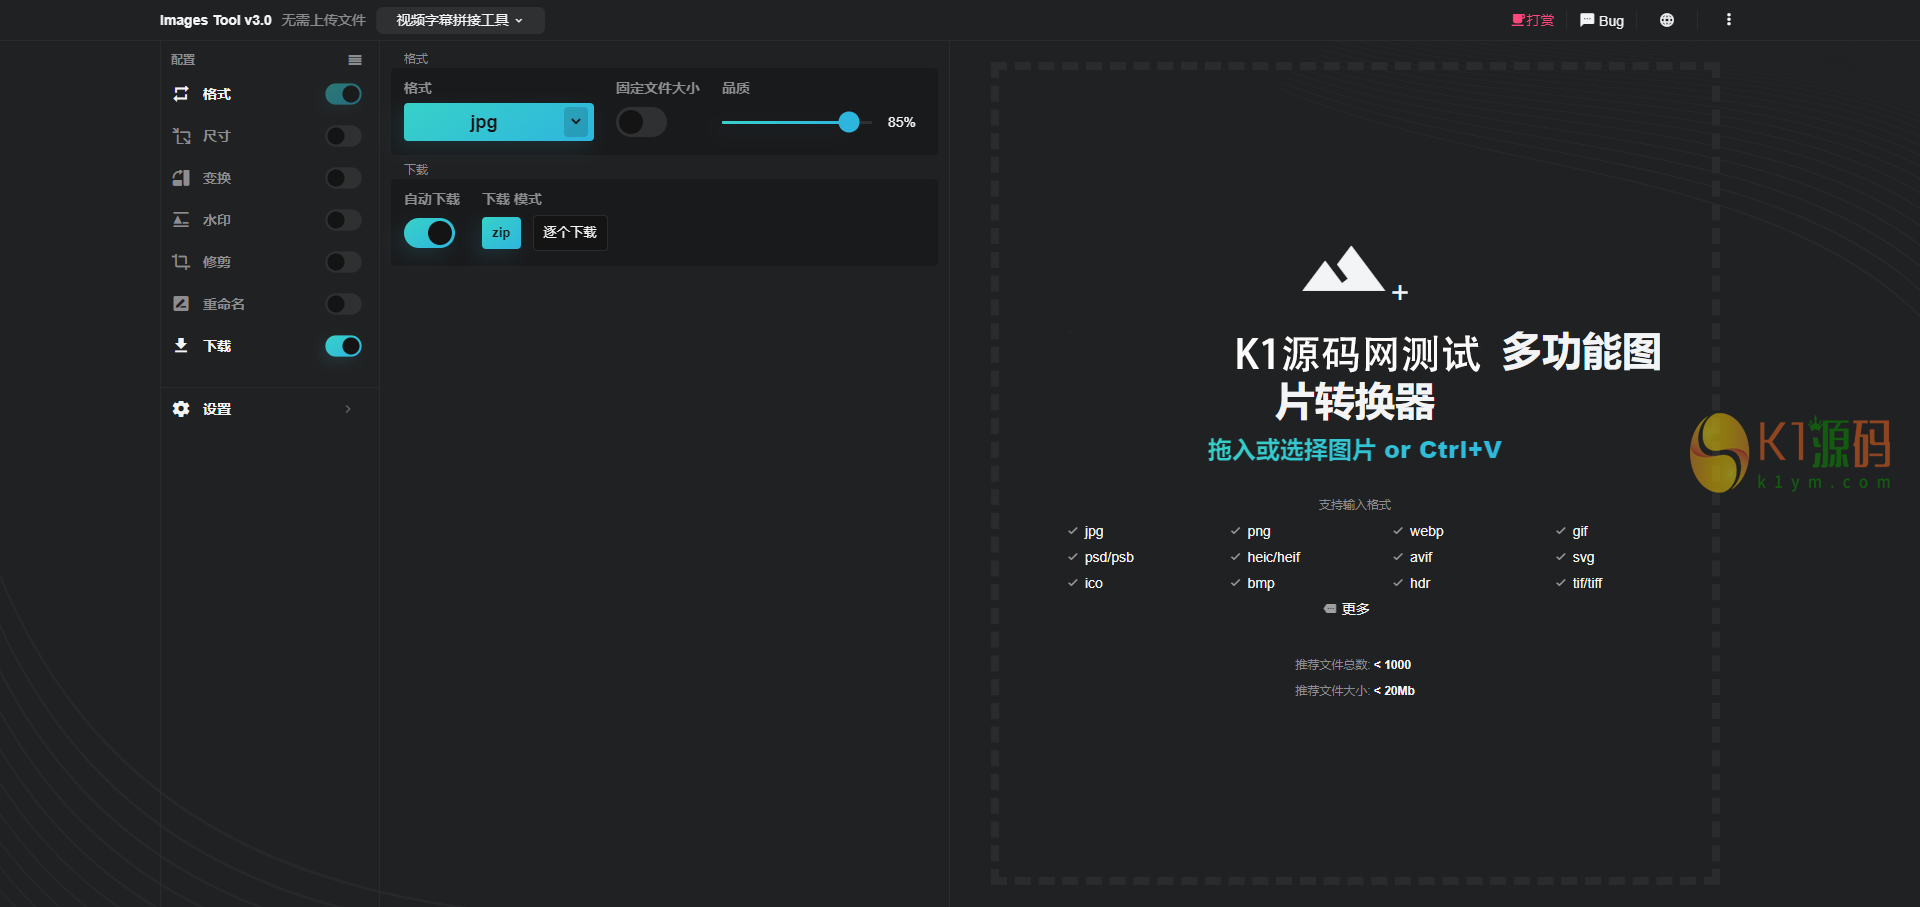Viewport: 1920px width, 907px height.
Task: Click the 打赏 donate link
Action: (1533, 20)
